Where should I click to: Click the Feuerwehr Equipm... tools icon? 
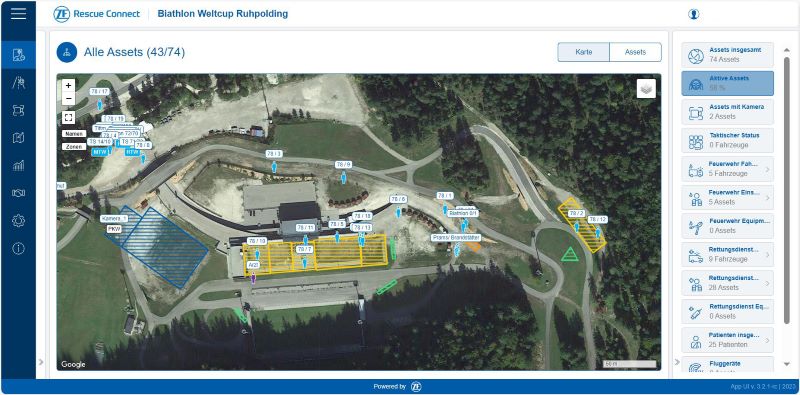[x=696, y=226]
